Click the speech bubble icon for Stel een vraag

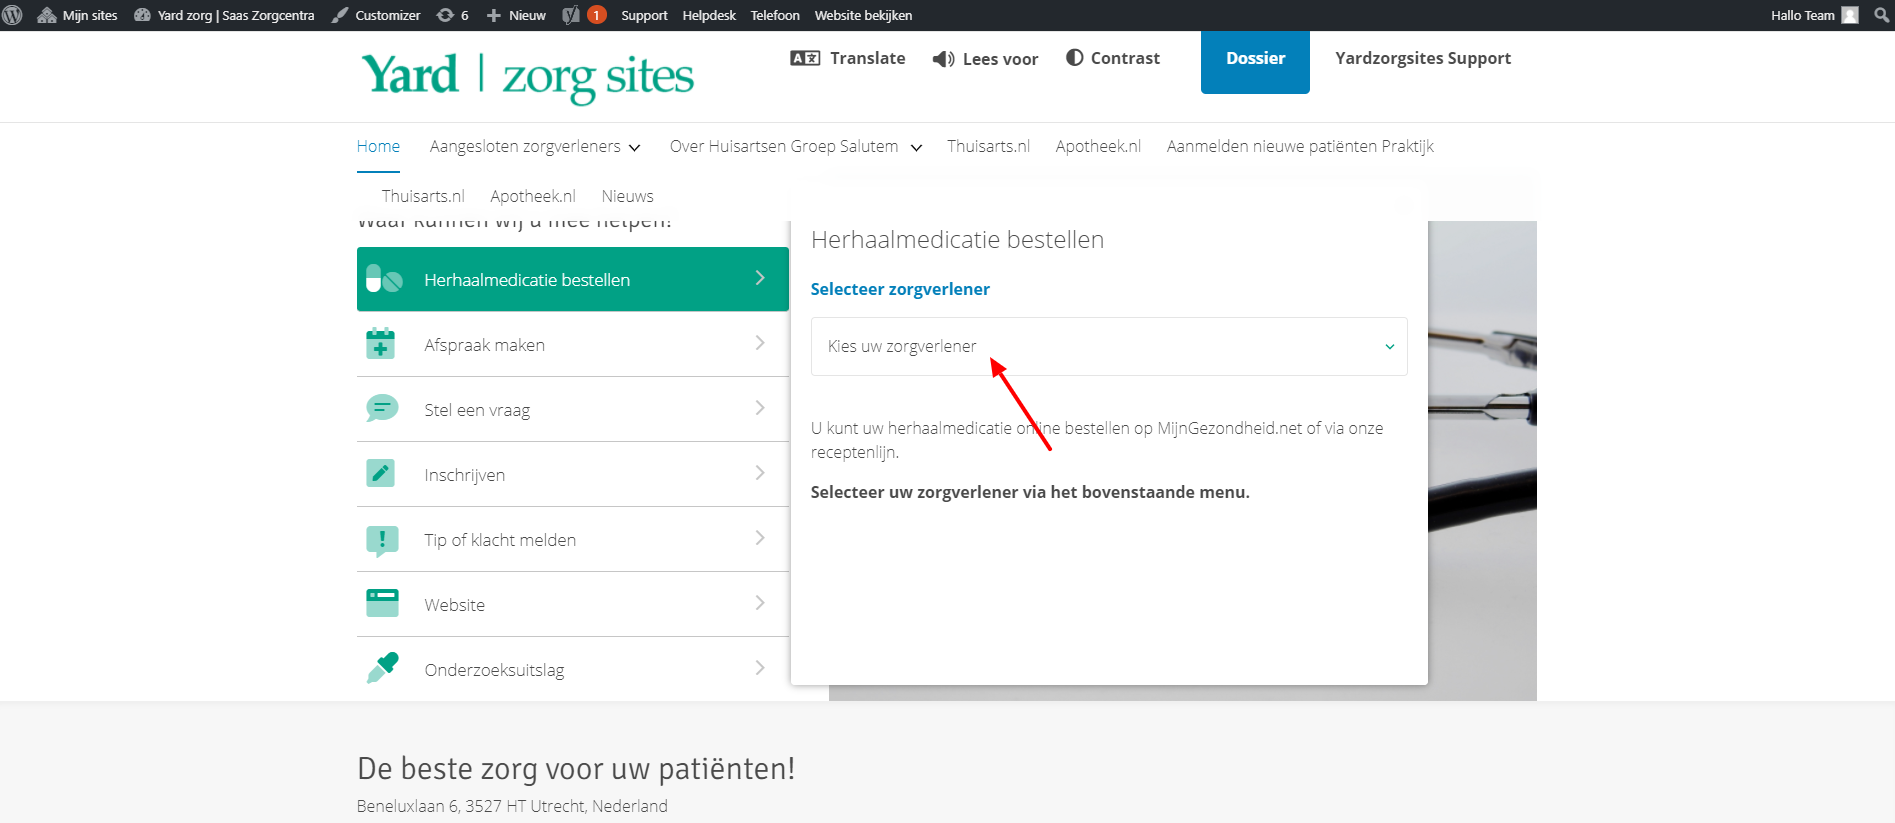point(382,408)
